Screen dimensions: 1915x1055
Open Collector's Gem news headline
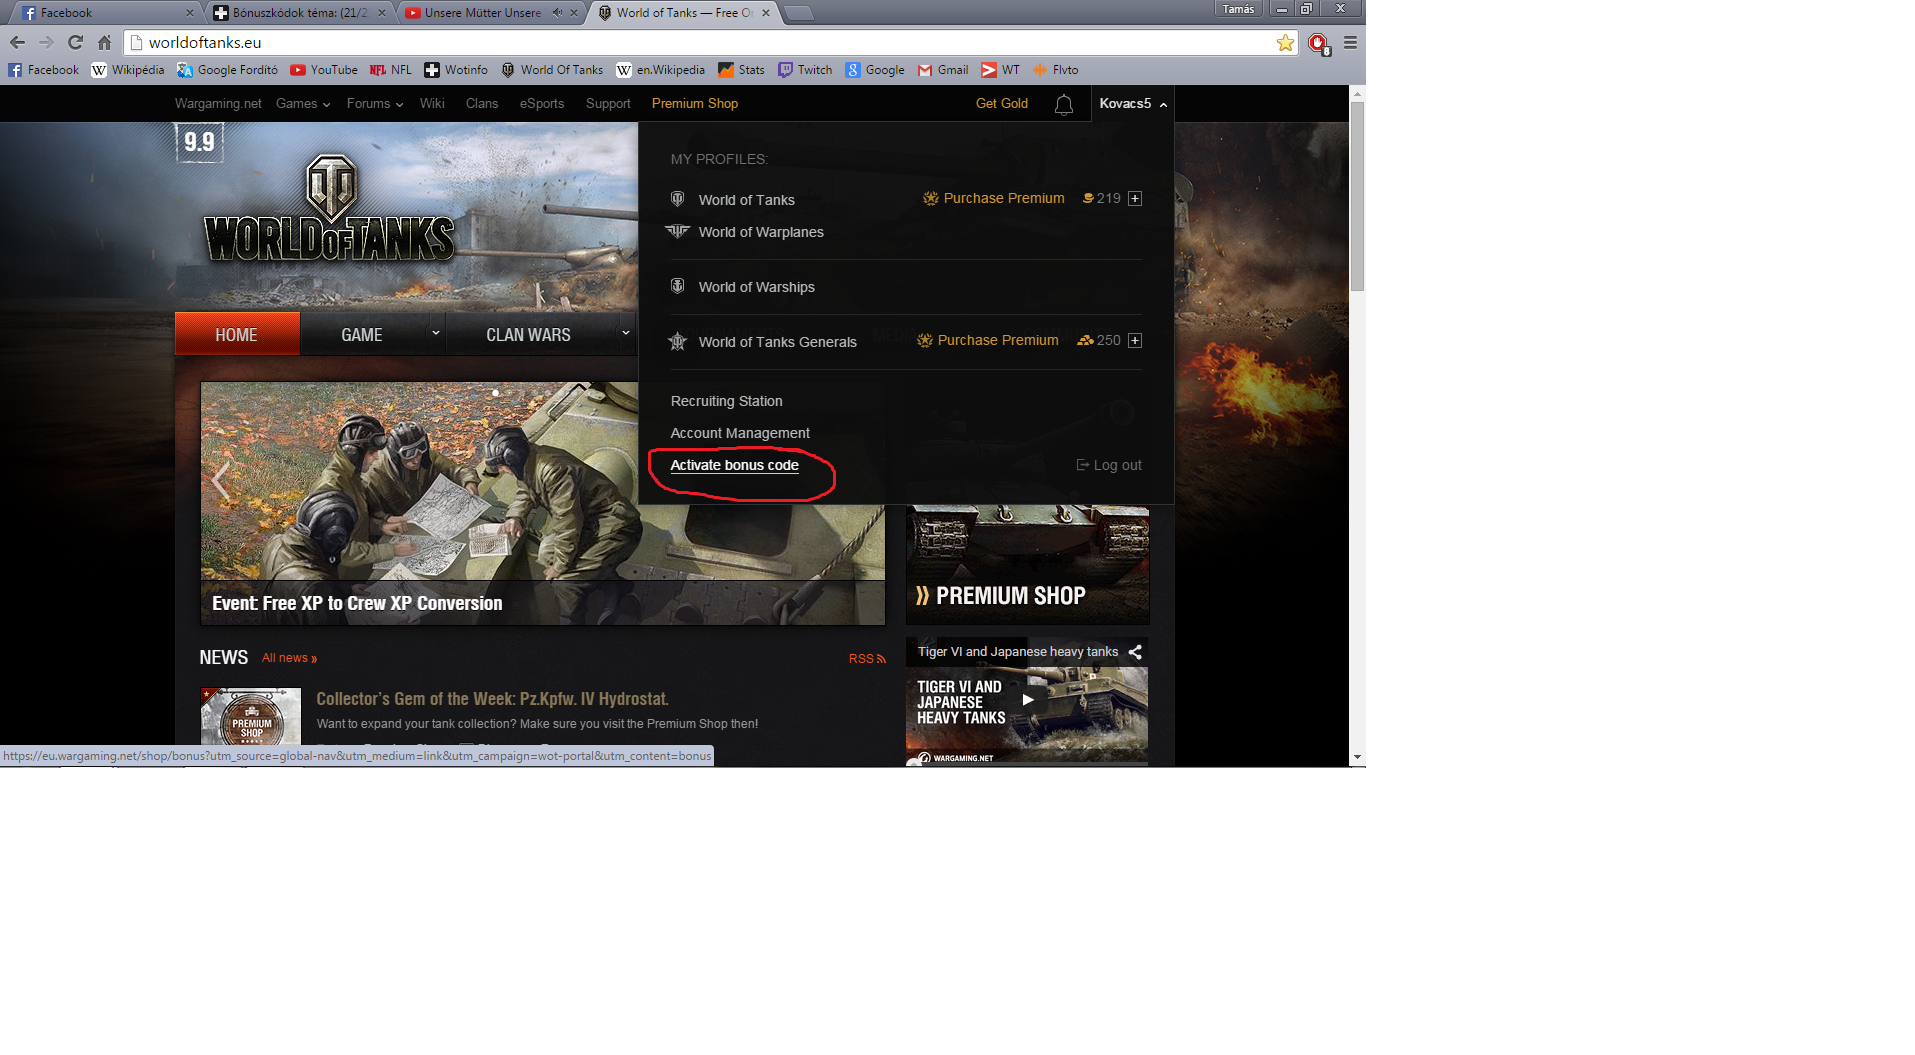(492, 699)
